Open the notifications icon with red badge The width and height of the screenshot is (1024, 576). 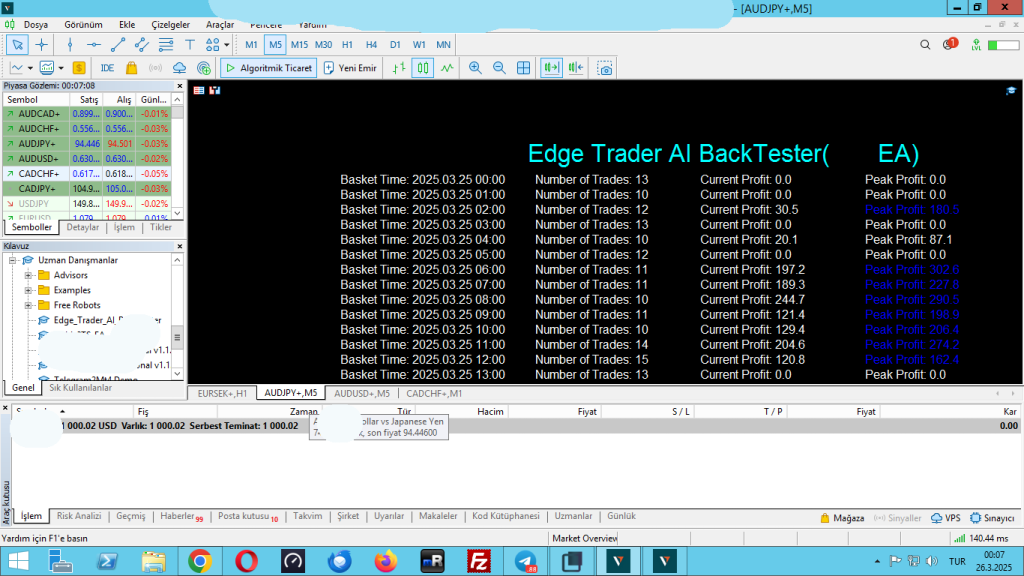[950, 44]
